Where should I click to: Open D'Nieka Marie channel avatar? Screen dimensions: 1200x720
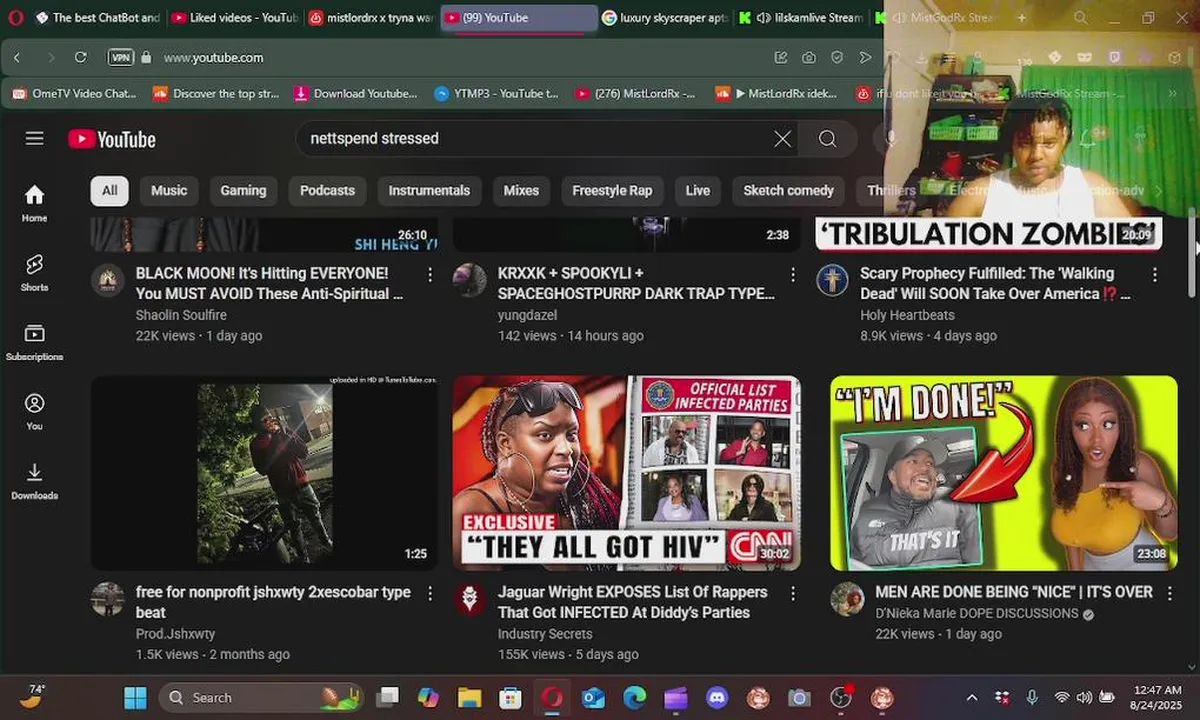(847, 600)
